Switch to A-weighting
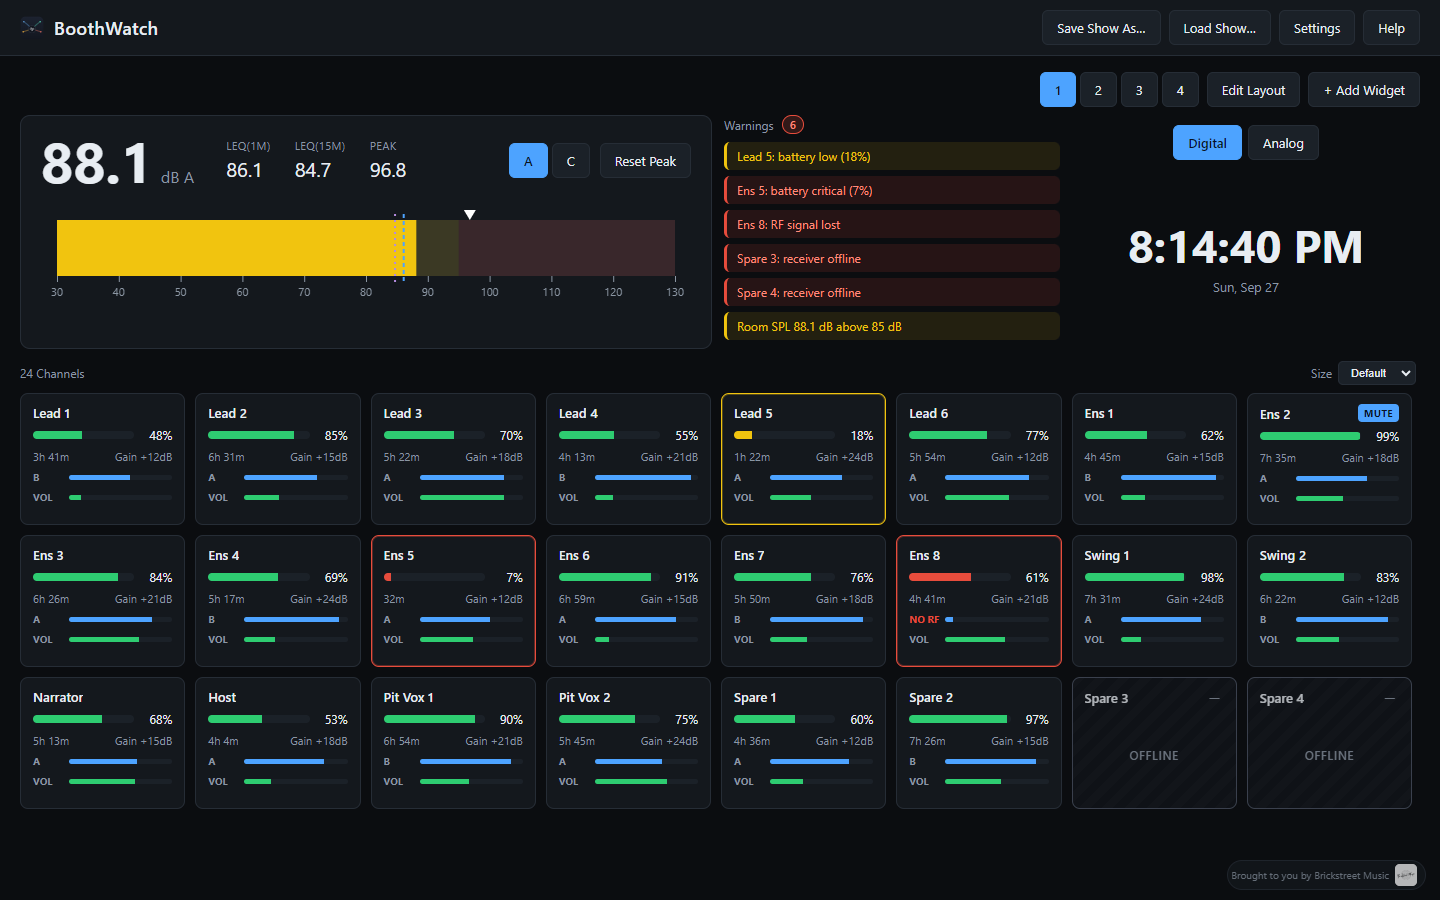1440x900 pixels. click(528, 161)
